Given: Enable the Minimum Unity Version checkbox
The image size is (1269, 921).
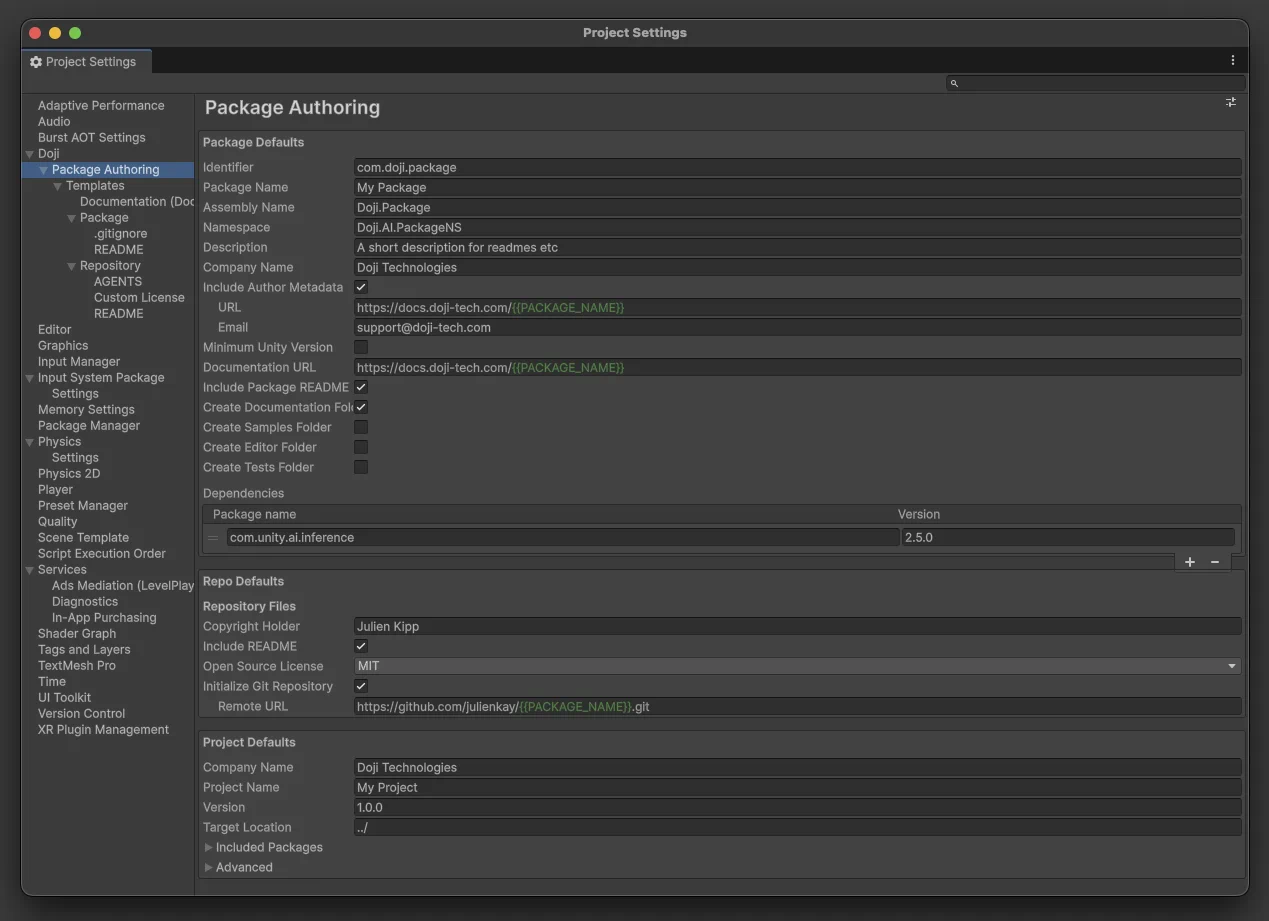Looking at the screenshot, I should coord(361,347).
